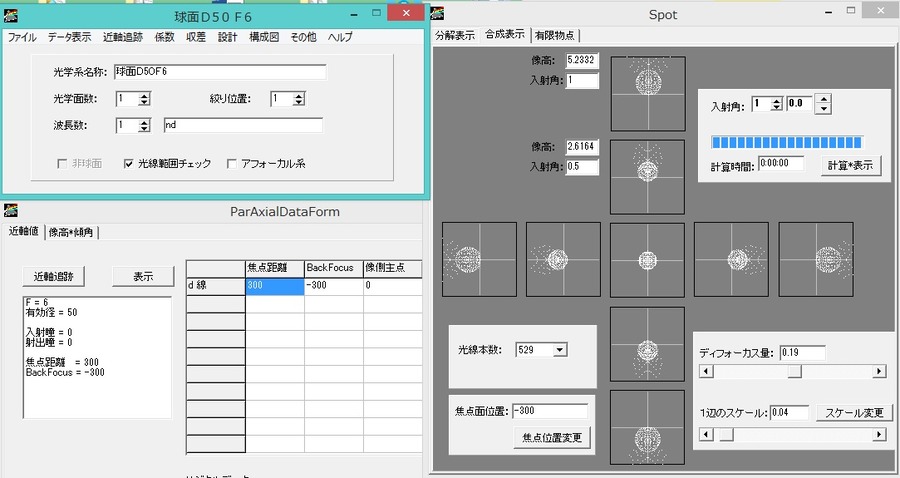
Task: Click the center spot diagram thumbnail
Action: tap(647, 260)
